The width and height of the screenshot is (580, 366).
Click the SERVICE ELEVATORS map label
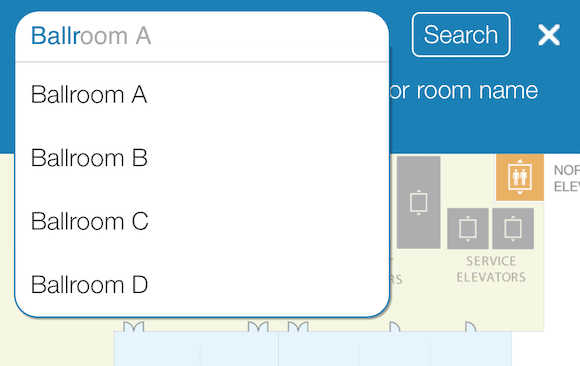point(491,269)
